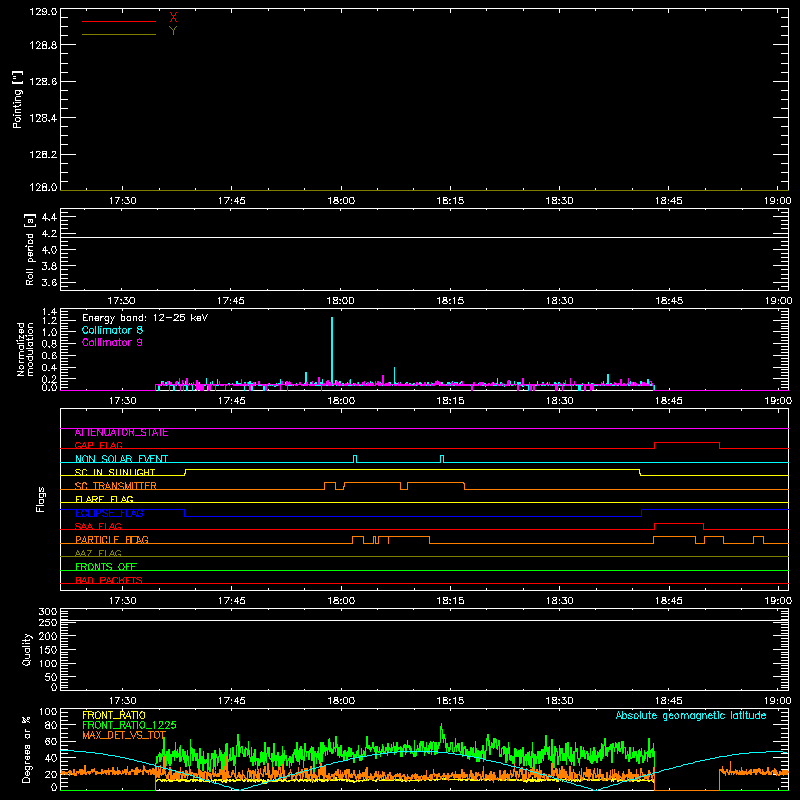Click 17:45 under the Quality panel
The height and width of the screenshot is (800, 800).
(232, 701)
